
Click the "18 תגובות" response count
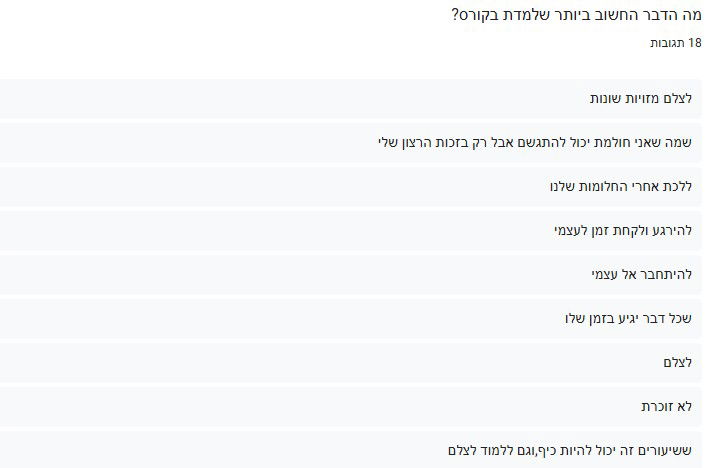tap(675, 44)
